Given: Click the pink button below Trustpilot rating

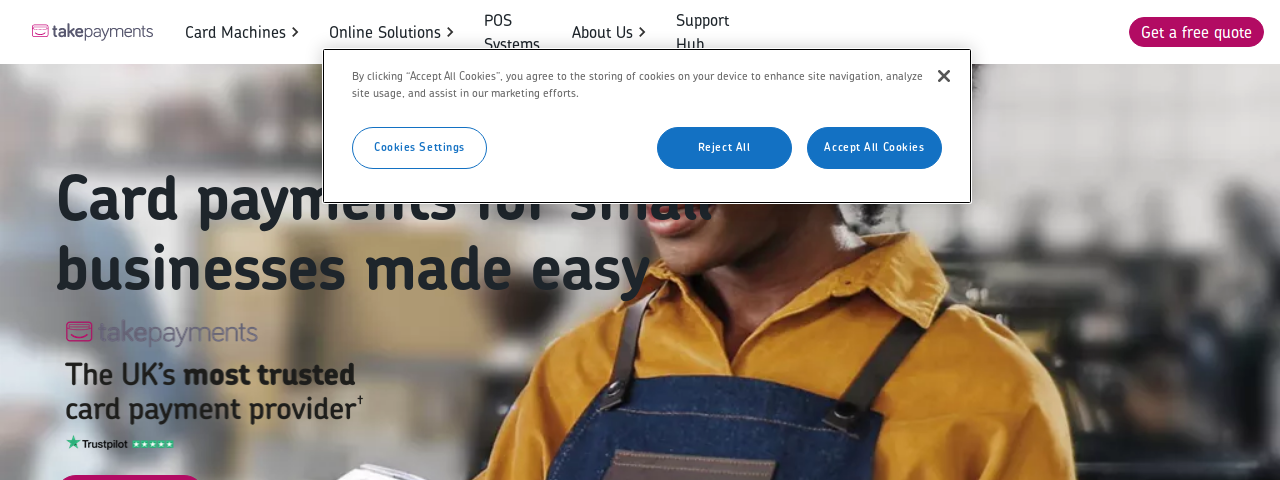Looking at the screenshot, I should 129,477.
